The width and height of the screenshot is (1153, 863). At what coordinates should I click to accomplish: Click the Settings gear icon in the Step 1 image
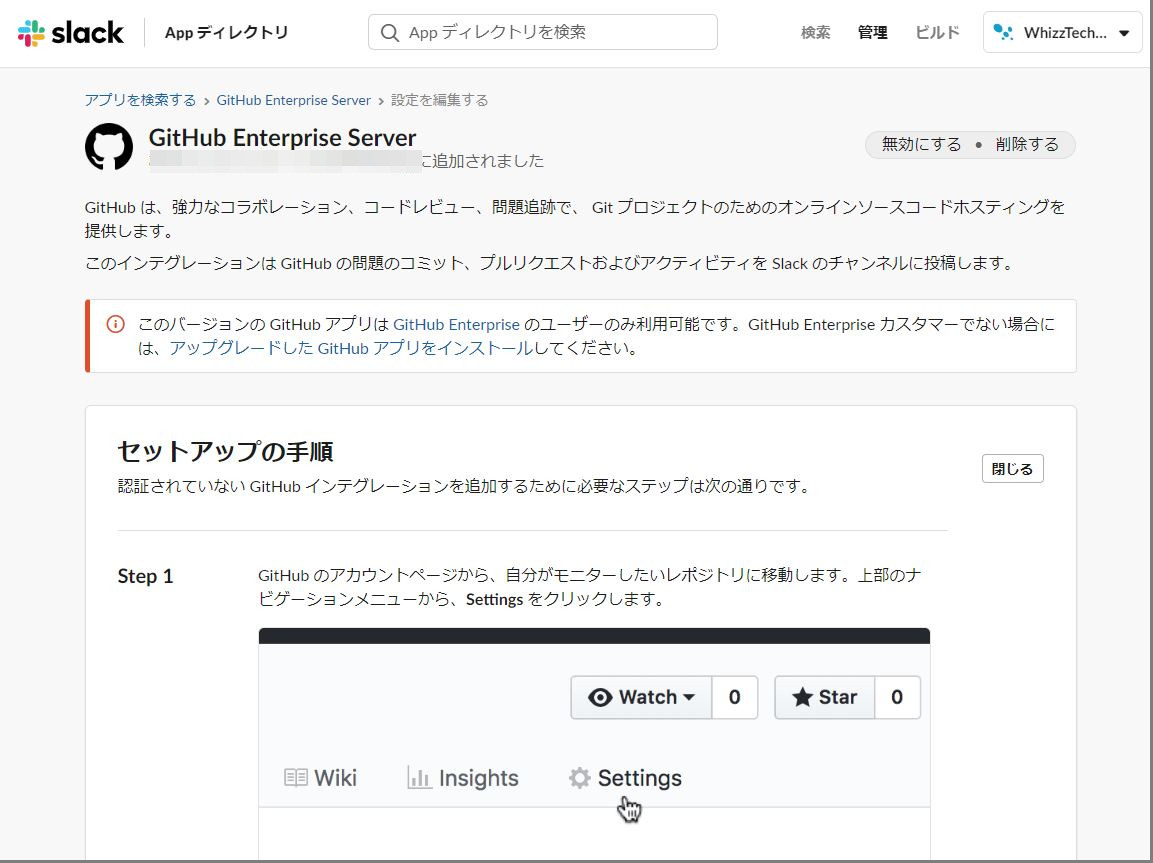point(579,777)
